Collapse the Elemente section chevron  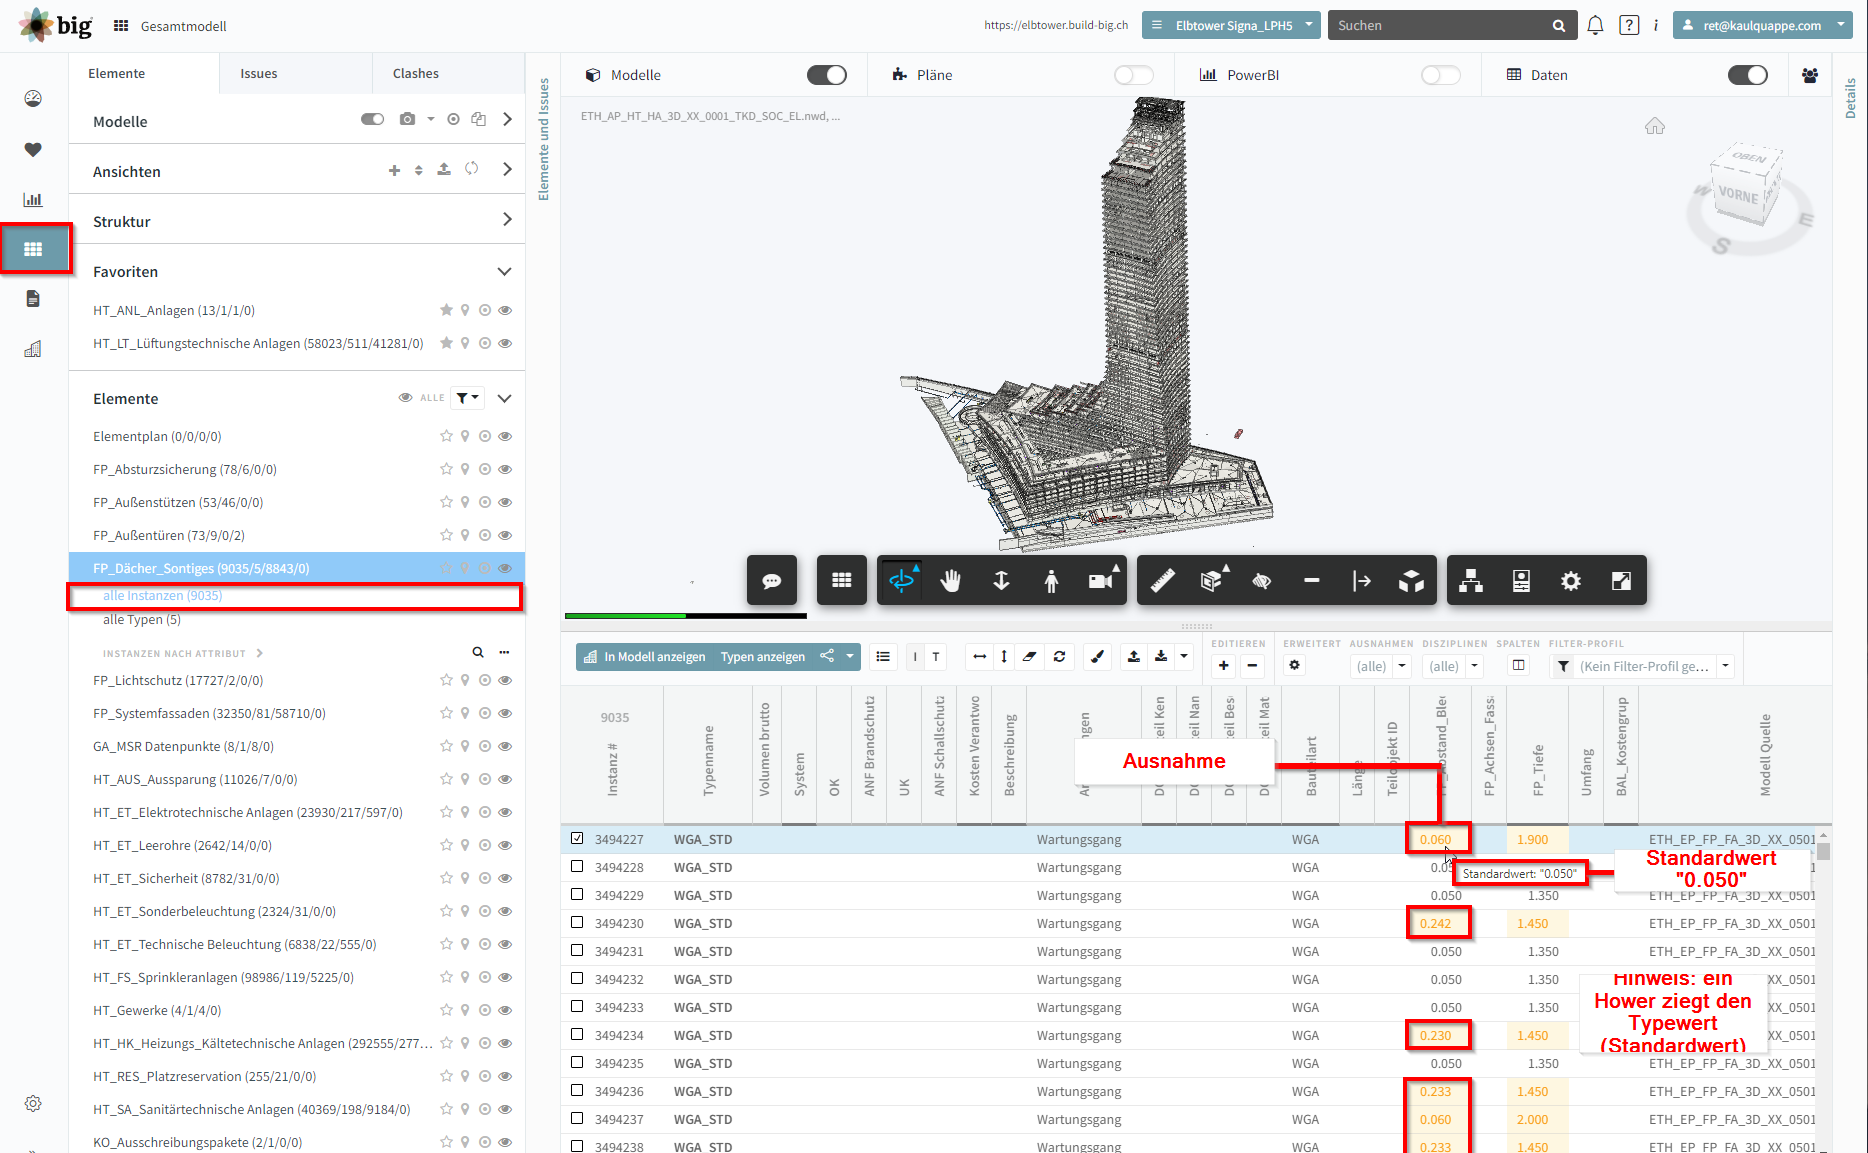[x=504, y=398]
